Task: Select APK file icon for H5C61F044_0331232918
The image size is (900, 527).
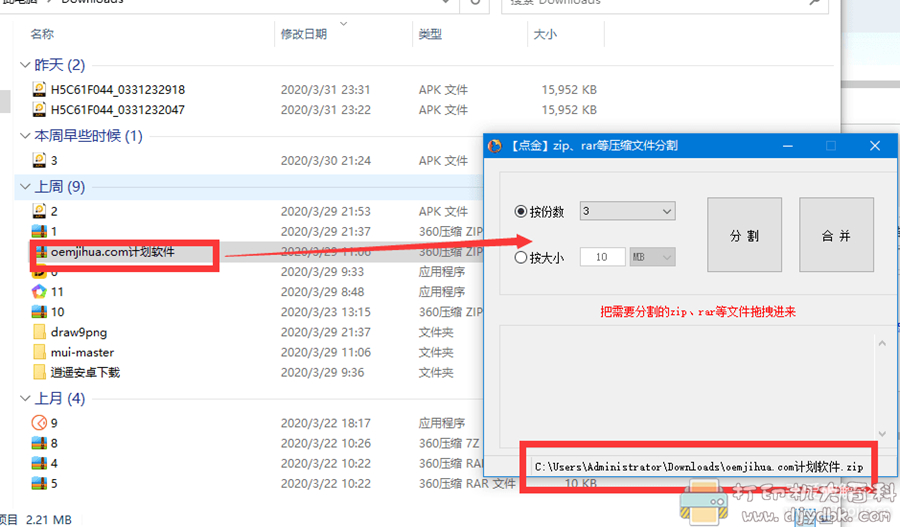Action: [39, 90]
